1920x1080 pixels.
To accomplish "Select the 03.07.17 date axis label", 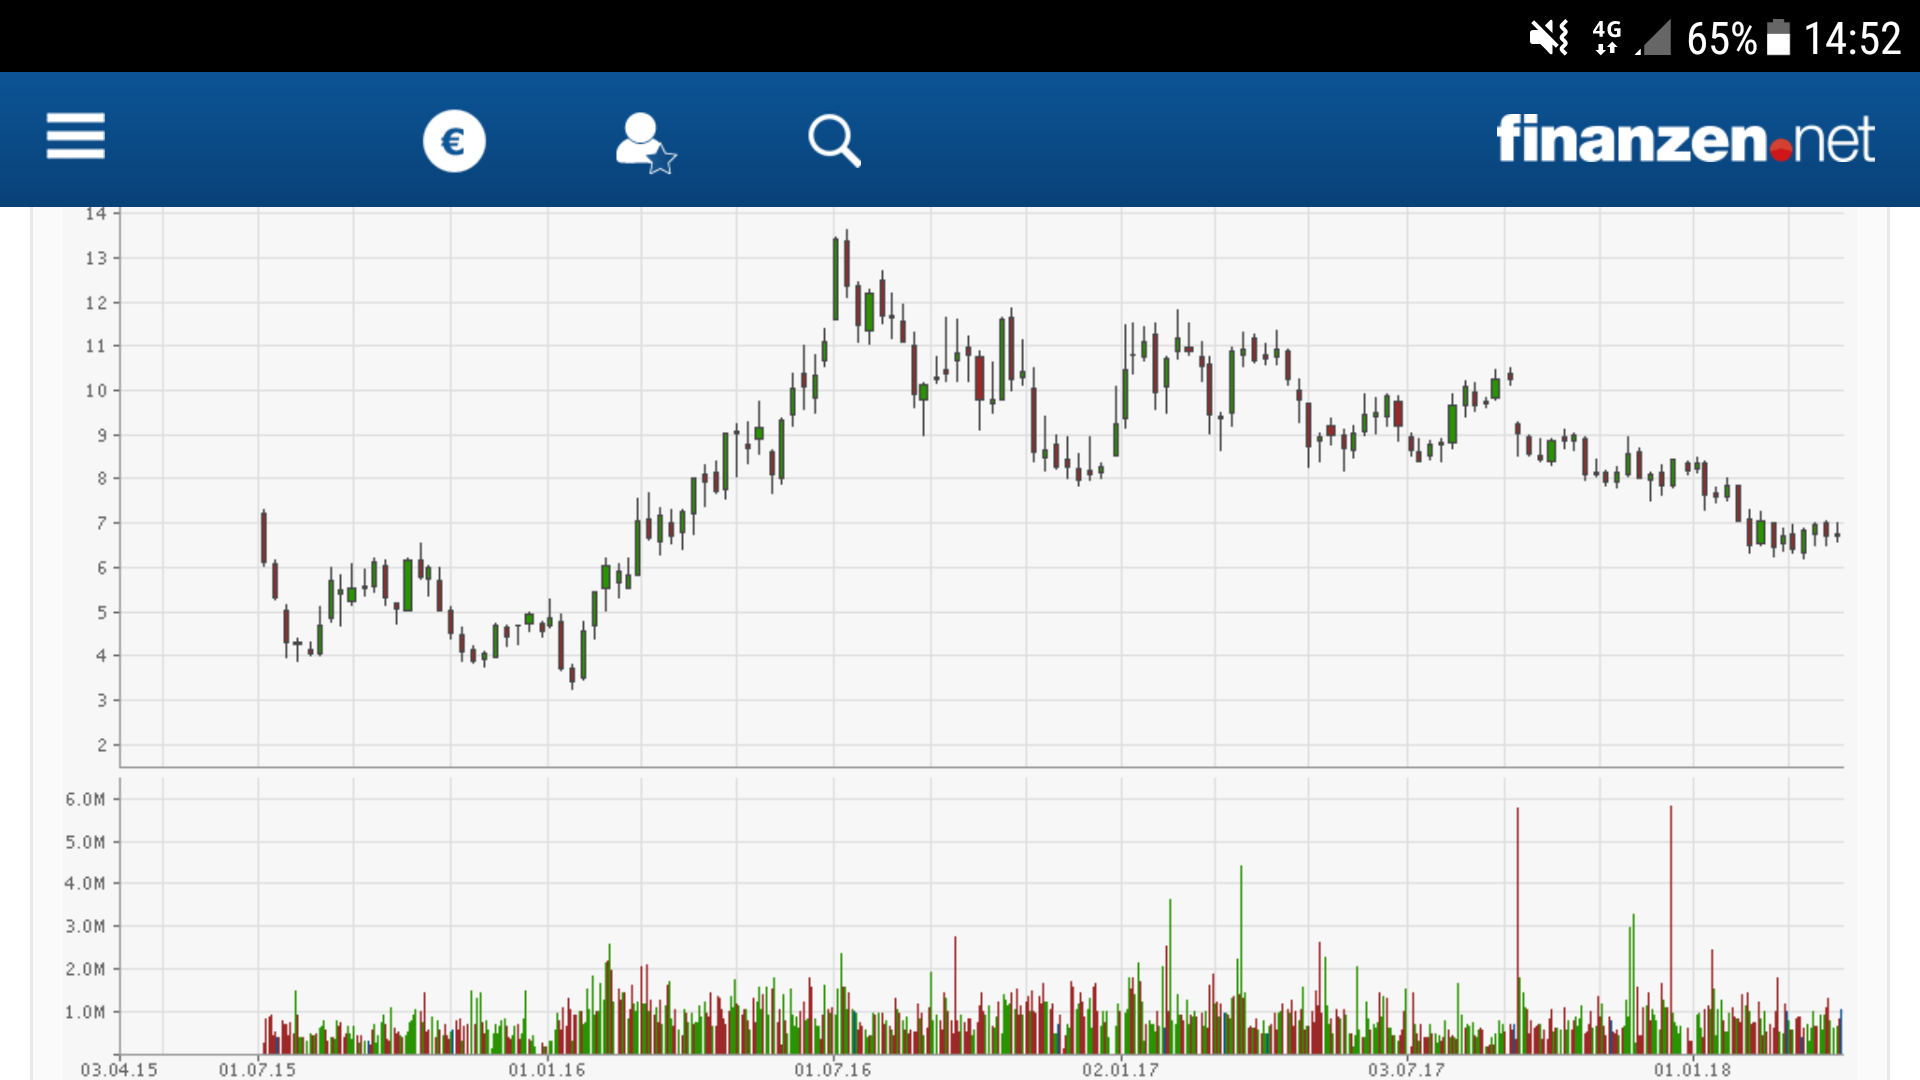I will (1406, 1069).
